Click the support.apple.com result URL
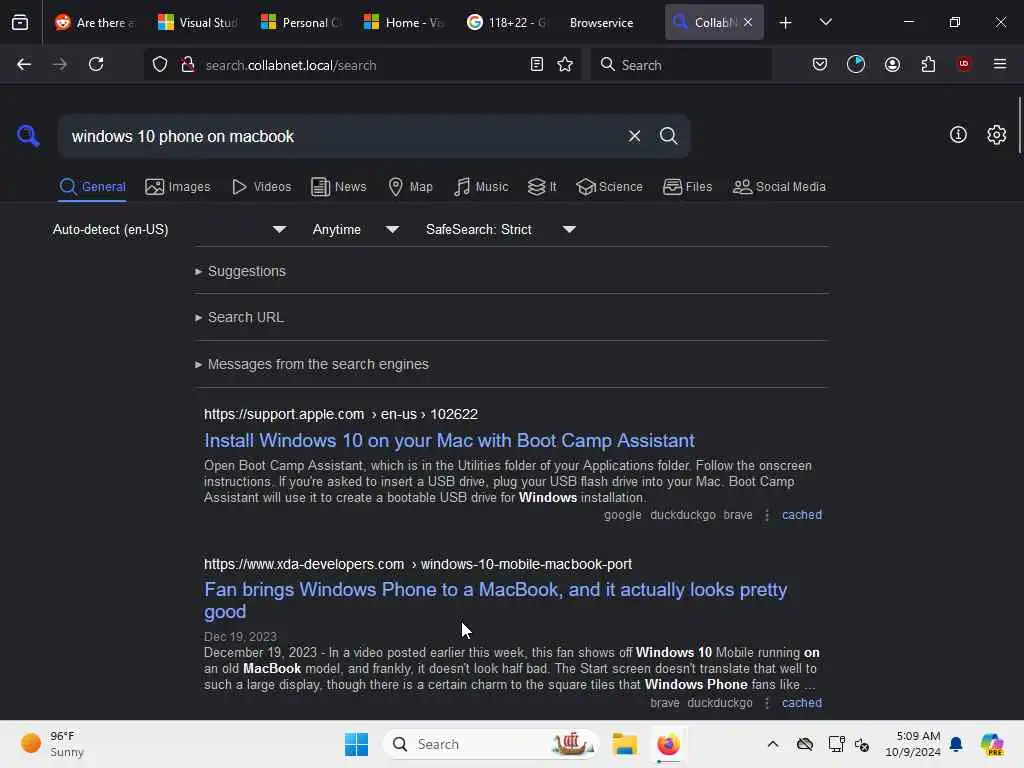 pyautogui.click(x=341, y=414)
